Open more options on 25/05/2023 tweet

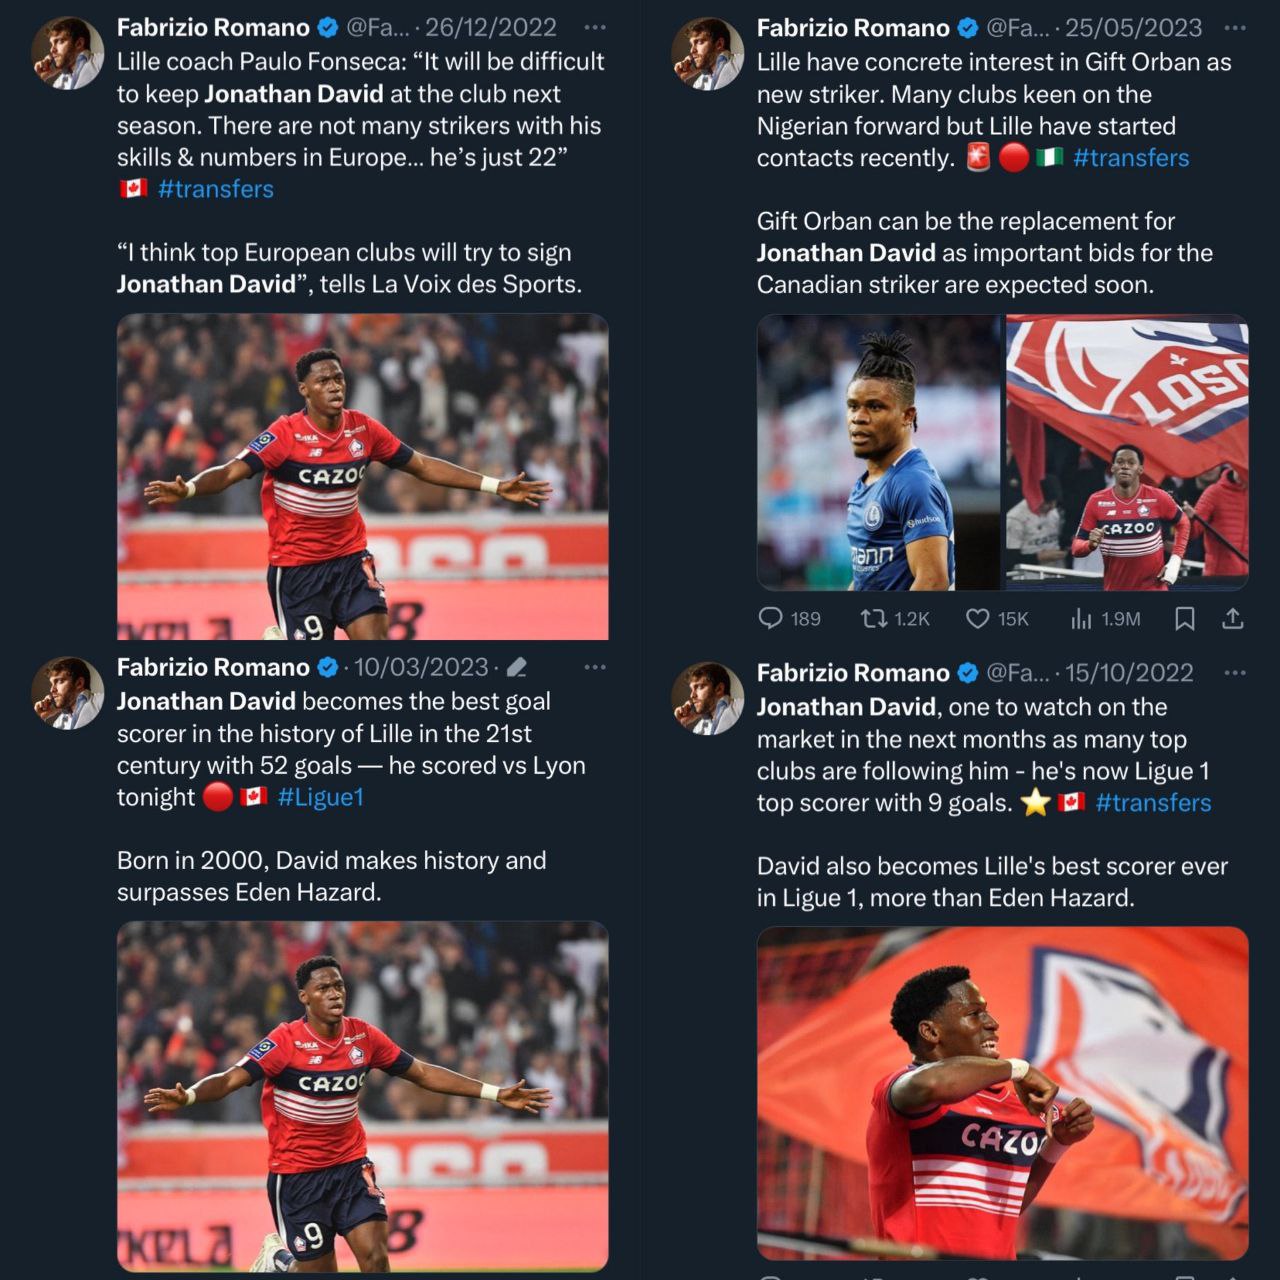pyautogui.click(x=1235, y=27)
